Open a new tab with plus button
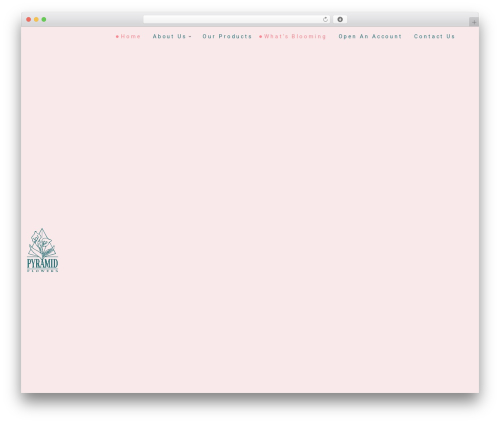The height and width of the screenshot is (423, 500). point(474,22)
